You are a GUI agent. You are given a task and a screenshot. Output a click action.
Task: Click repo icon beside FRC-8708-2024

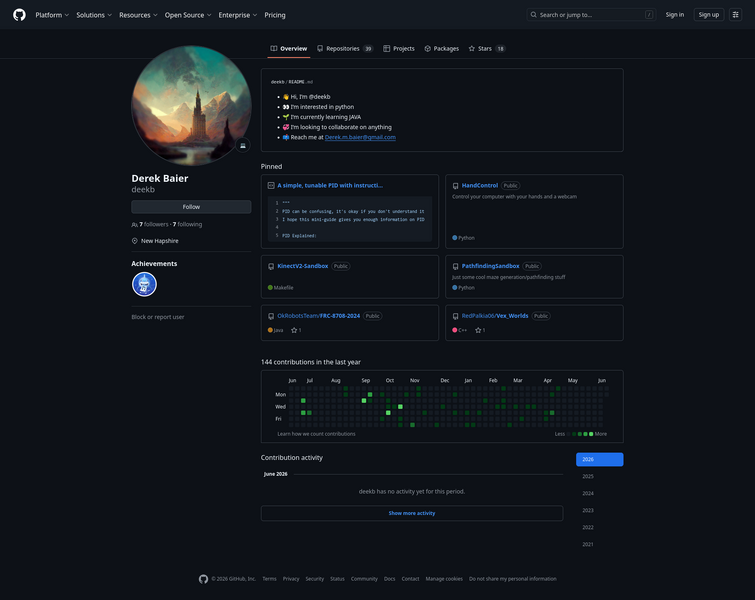pyautogui.click(x=271, y=316)
